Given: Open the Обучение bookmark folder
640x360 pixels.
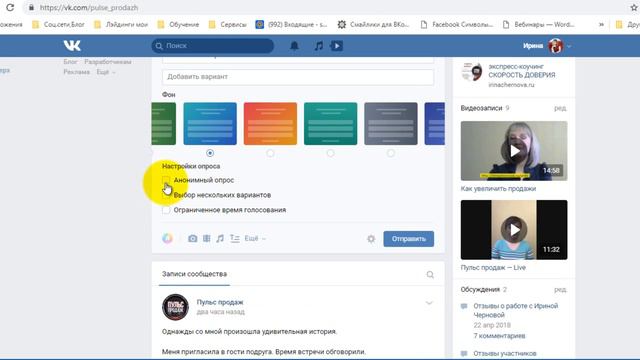Looking at the screenshot, I should pos(178,24).
